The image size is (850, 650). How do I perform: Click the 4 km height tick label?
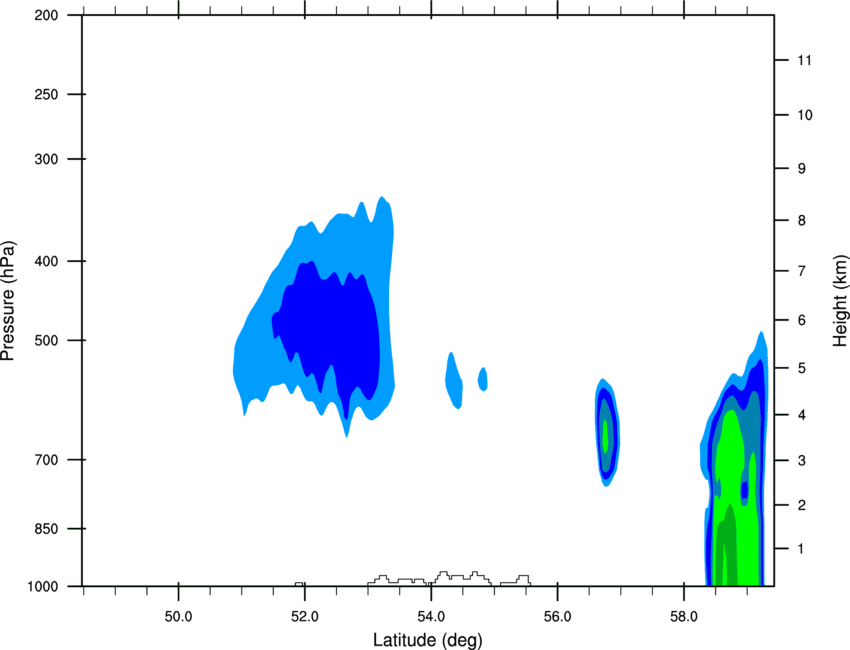[x=802, y=415]
